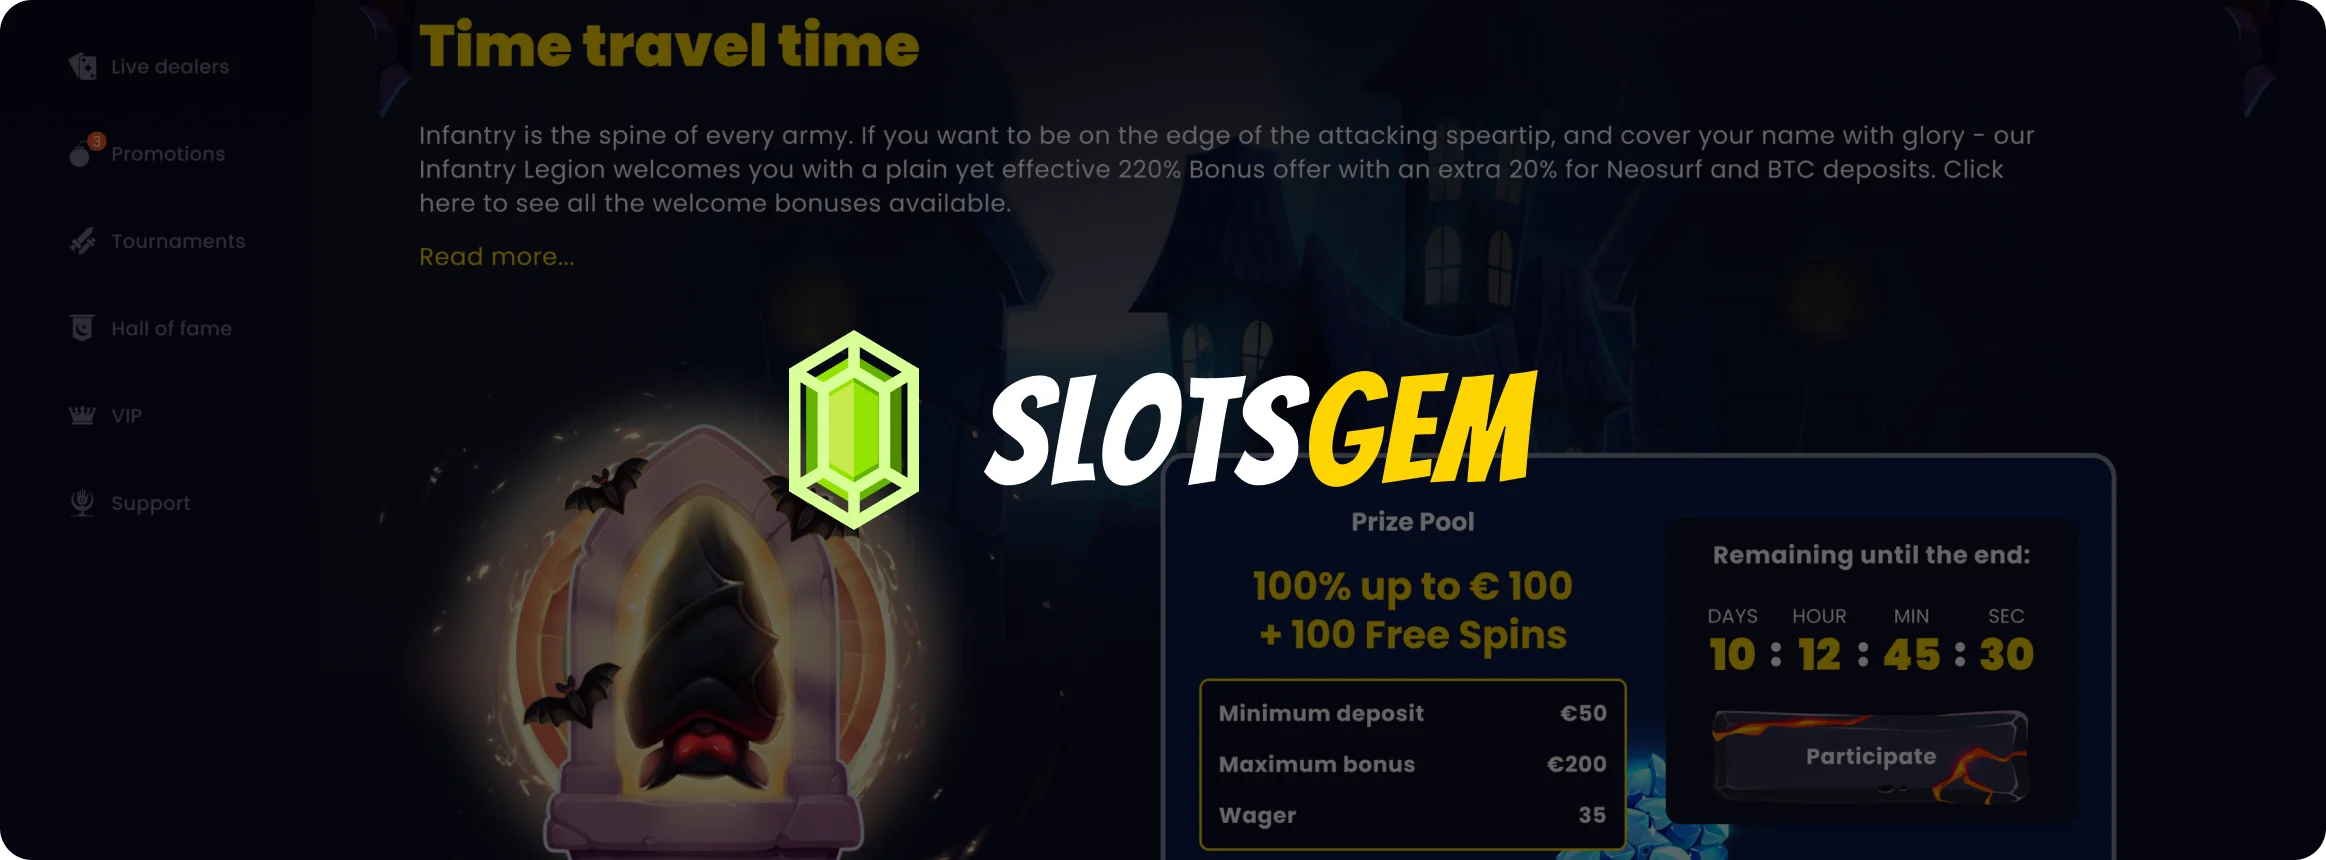
Task: Click the Promotions notification badge
Action: [96, 141]
